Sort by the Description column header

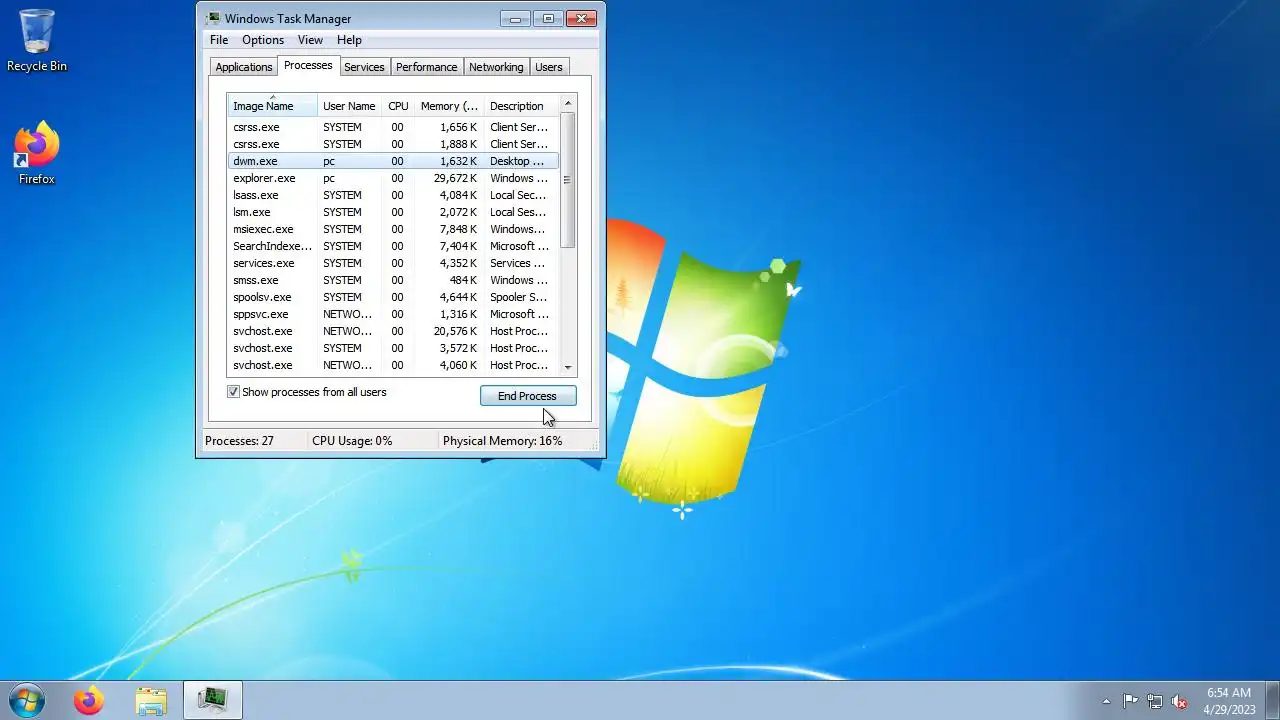point(521,105)
